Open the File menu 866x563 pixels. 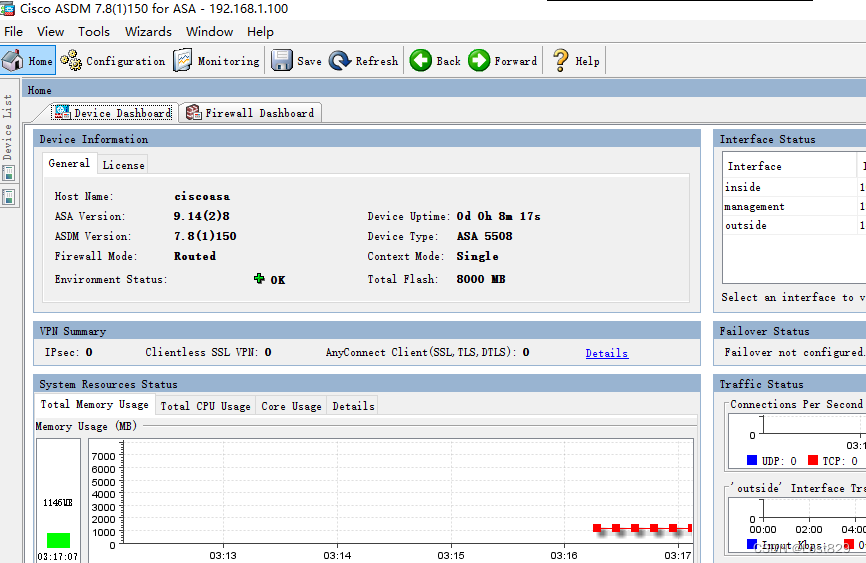tap(13, 31)
